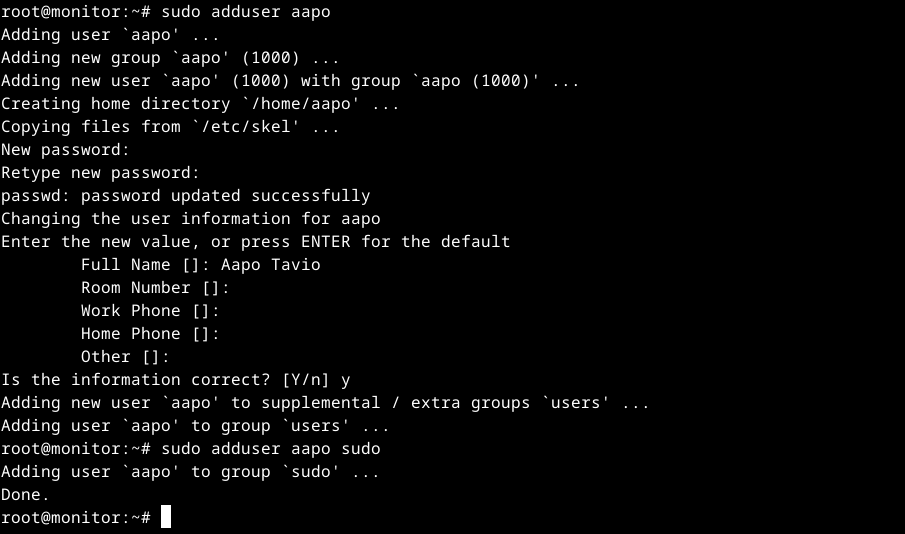Click the line adding aapo to group 'sudo'
The image size is (905, 534).
click(190, 472)
